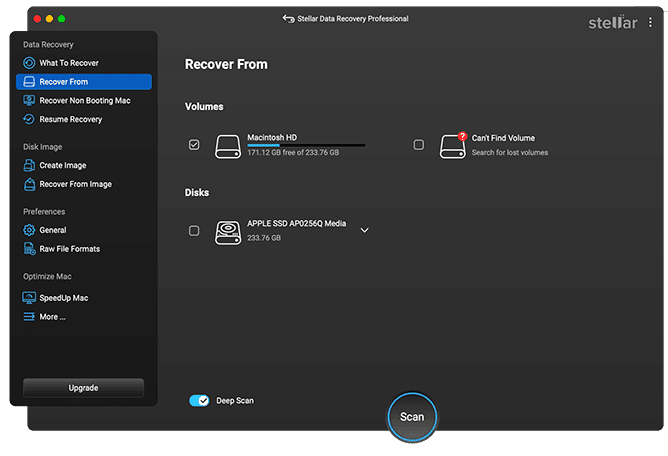Click the Recover Non Booting Mac icon
The width and height of the screenshot is (668, 456).
pos(29,101)
